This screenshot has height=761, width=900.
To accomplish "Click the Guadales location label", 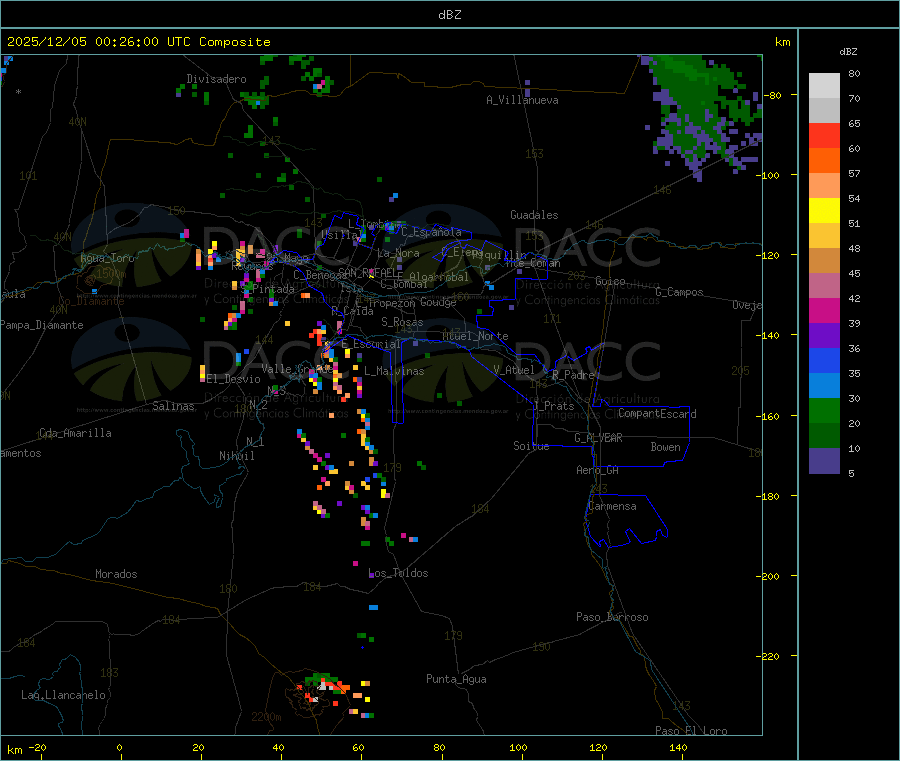I will 534,215.
